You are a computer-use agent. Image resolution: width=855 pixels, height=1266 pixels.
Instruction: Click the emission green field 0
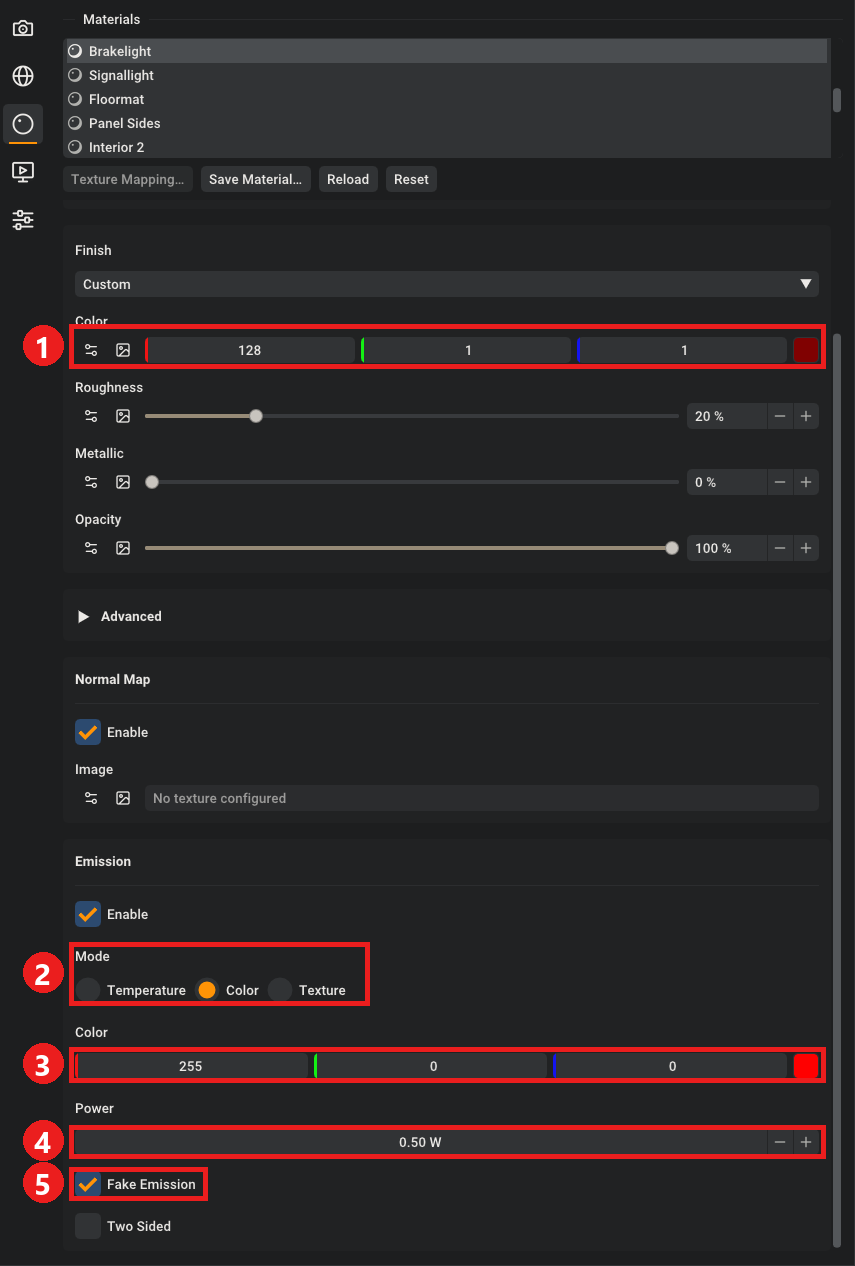click(x=431, y=1066)
